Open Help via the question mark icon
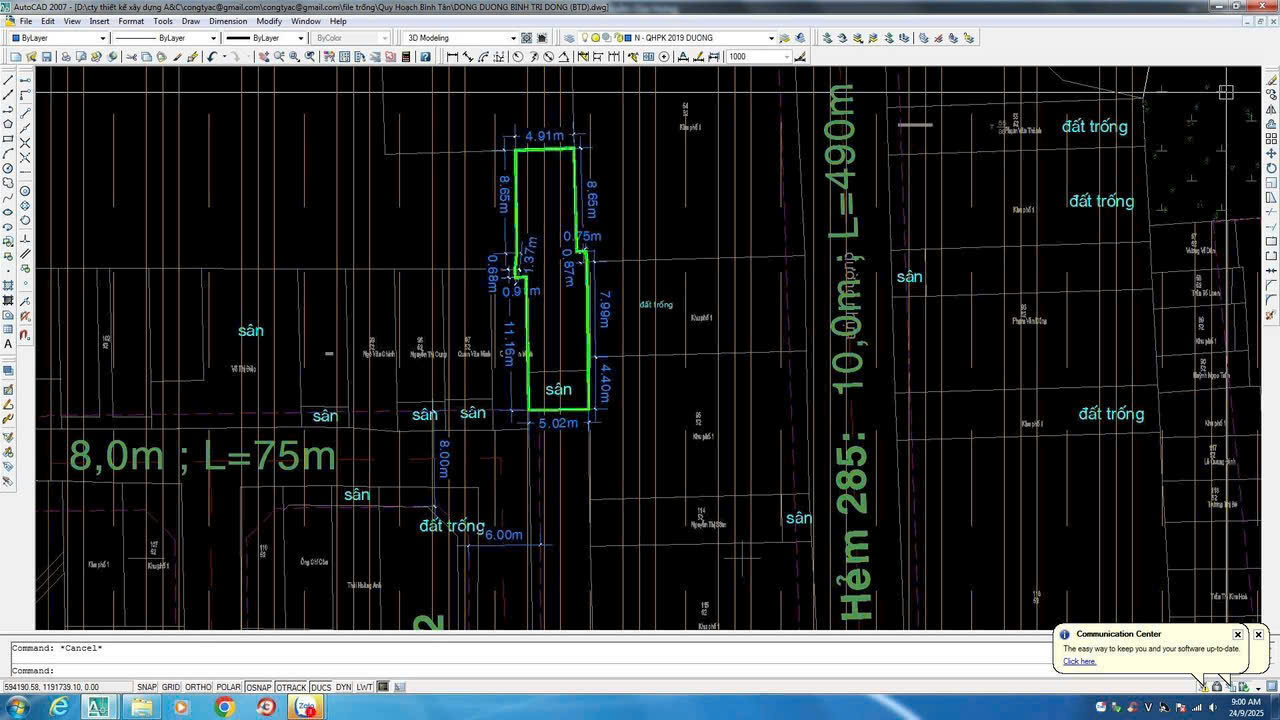 (x=425, y=57)
